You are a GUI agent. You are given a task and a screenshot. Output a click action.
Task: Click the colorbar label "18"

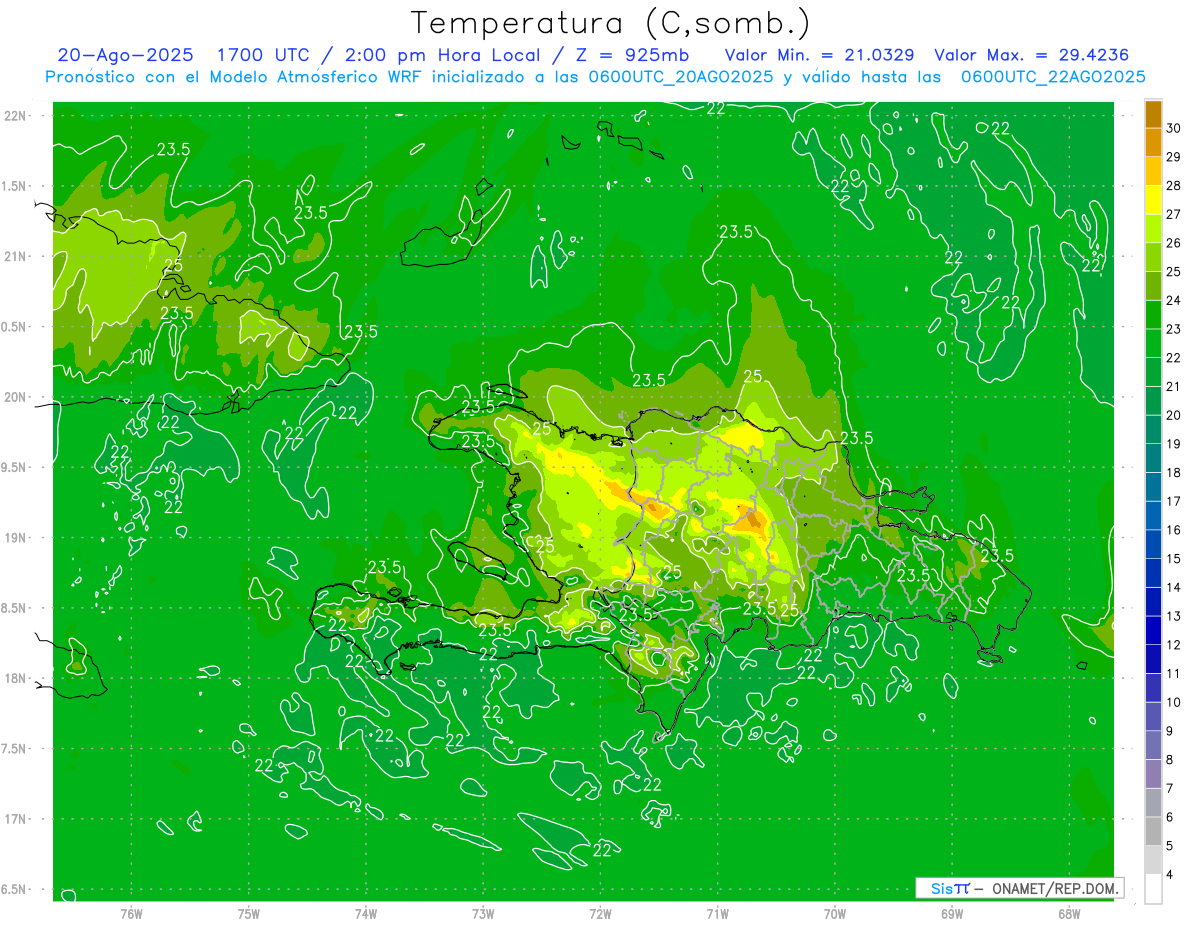(1174, 472)
